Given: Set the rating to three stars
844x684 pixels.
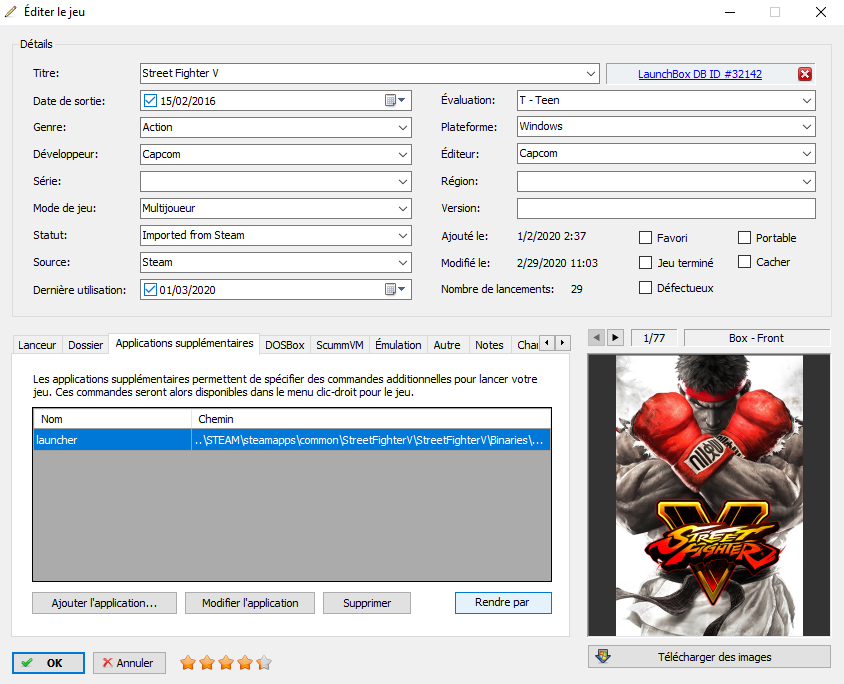Looking at the screenshot, I should (x=226, y=662).
